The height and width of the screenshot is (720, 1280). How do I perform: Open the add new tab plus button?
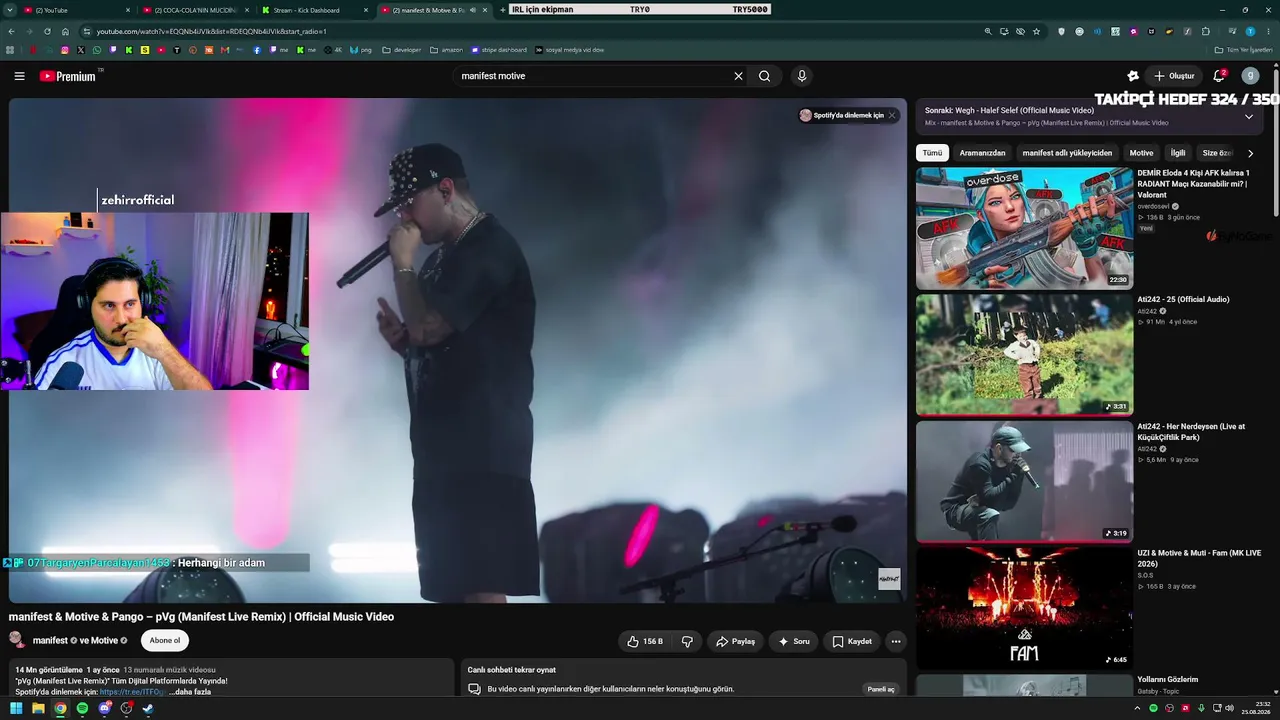[503, 10]
